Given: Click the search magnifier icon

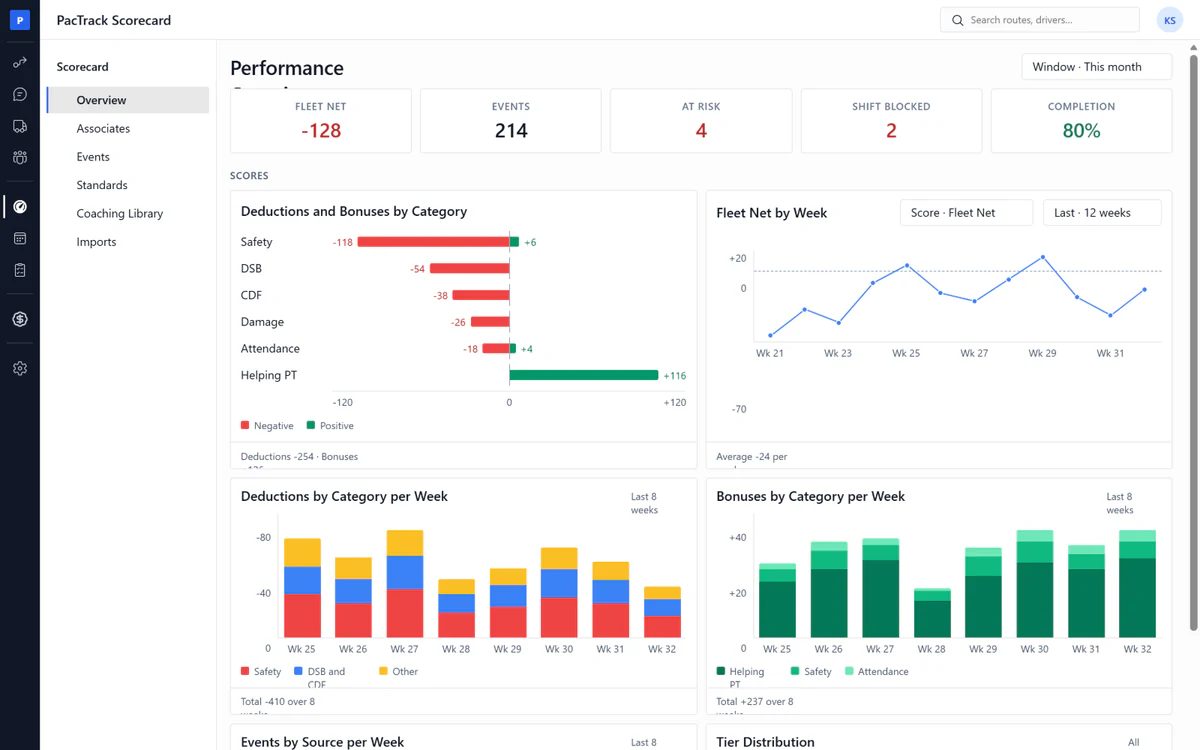Looking at the screenshot, I should 957,20.
